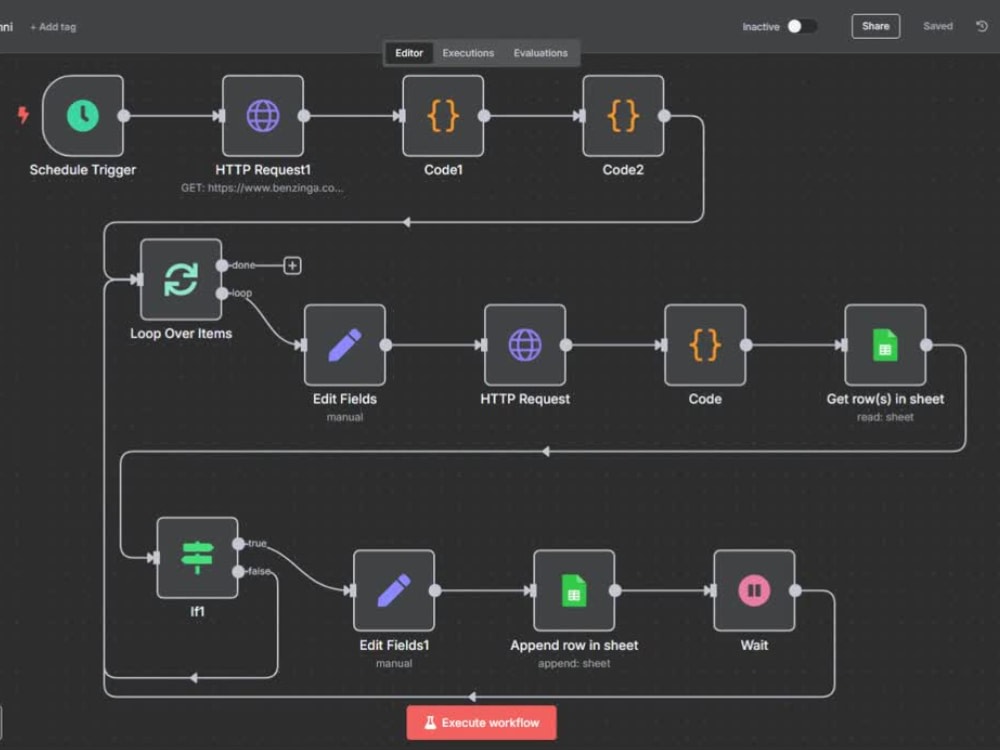1000x750 pixels.
Task: Select the HTTP Request1 globe node
Action: click(x=263, y=115)
